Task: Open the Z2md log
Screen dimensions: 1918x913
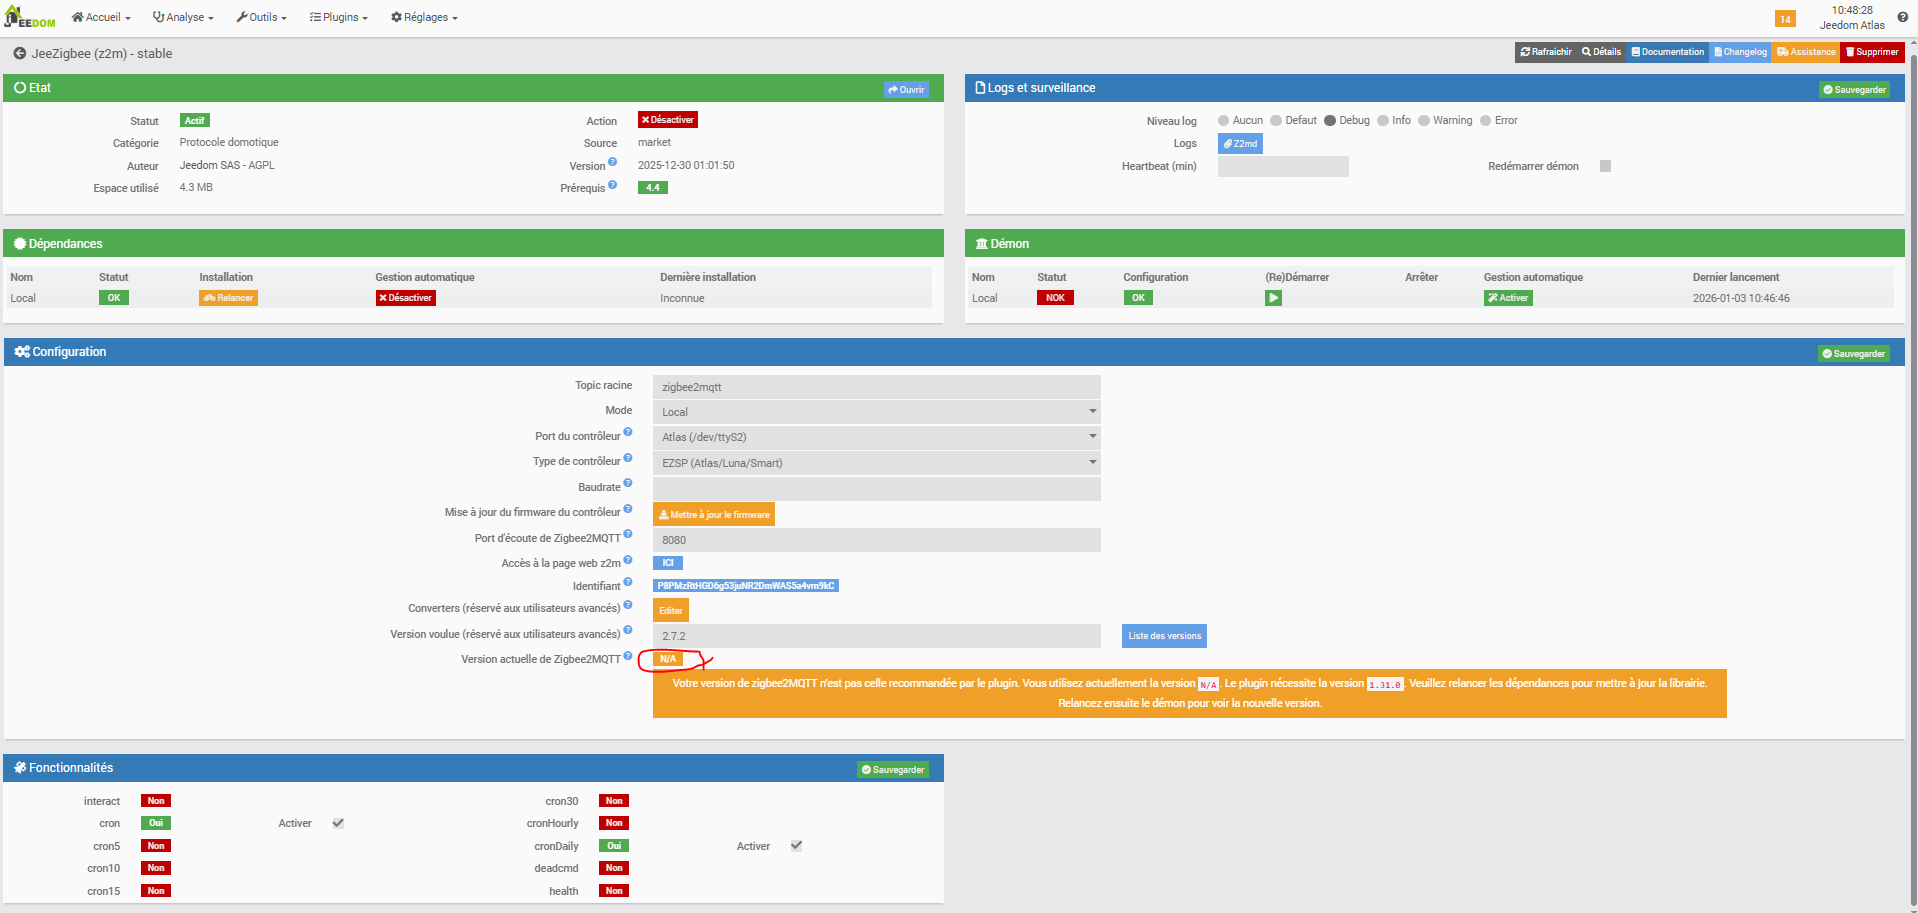Action: point(1240,144)
